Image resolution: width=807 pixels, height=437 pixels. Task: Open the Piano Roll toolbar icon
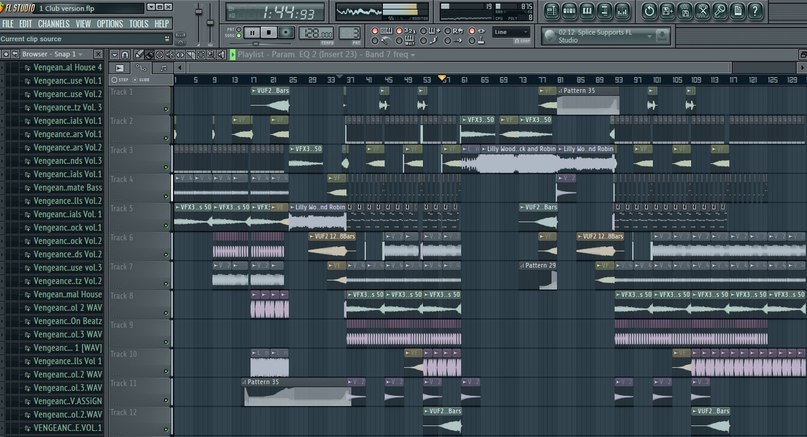[587, 11]
